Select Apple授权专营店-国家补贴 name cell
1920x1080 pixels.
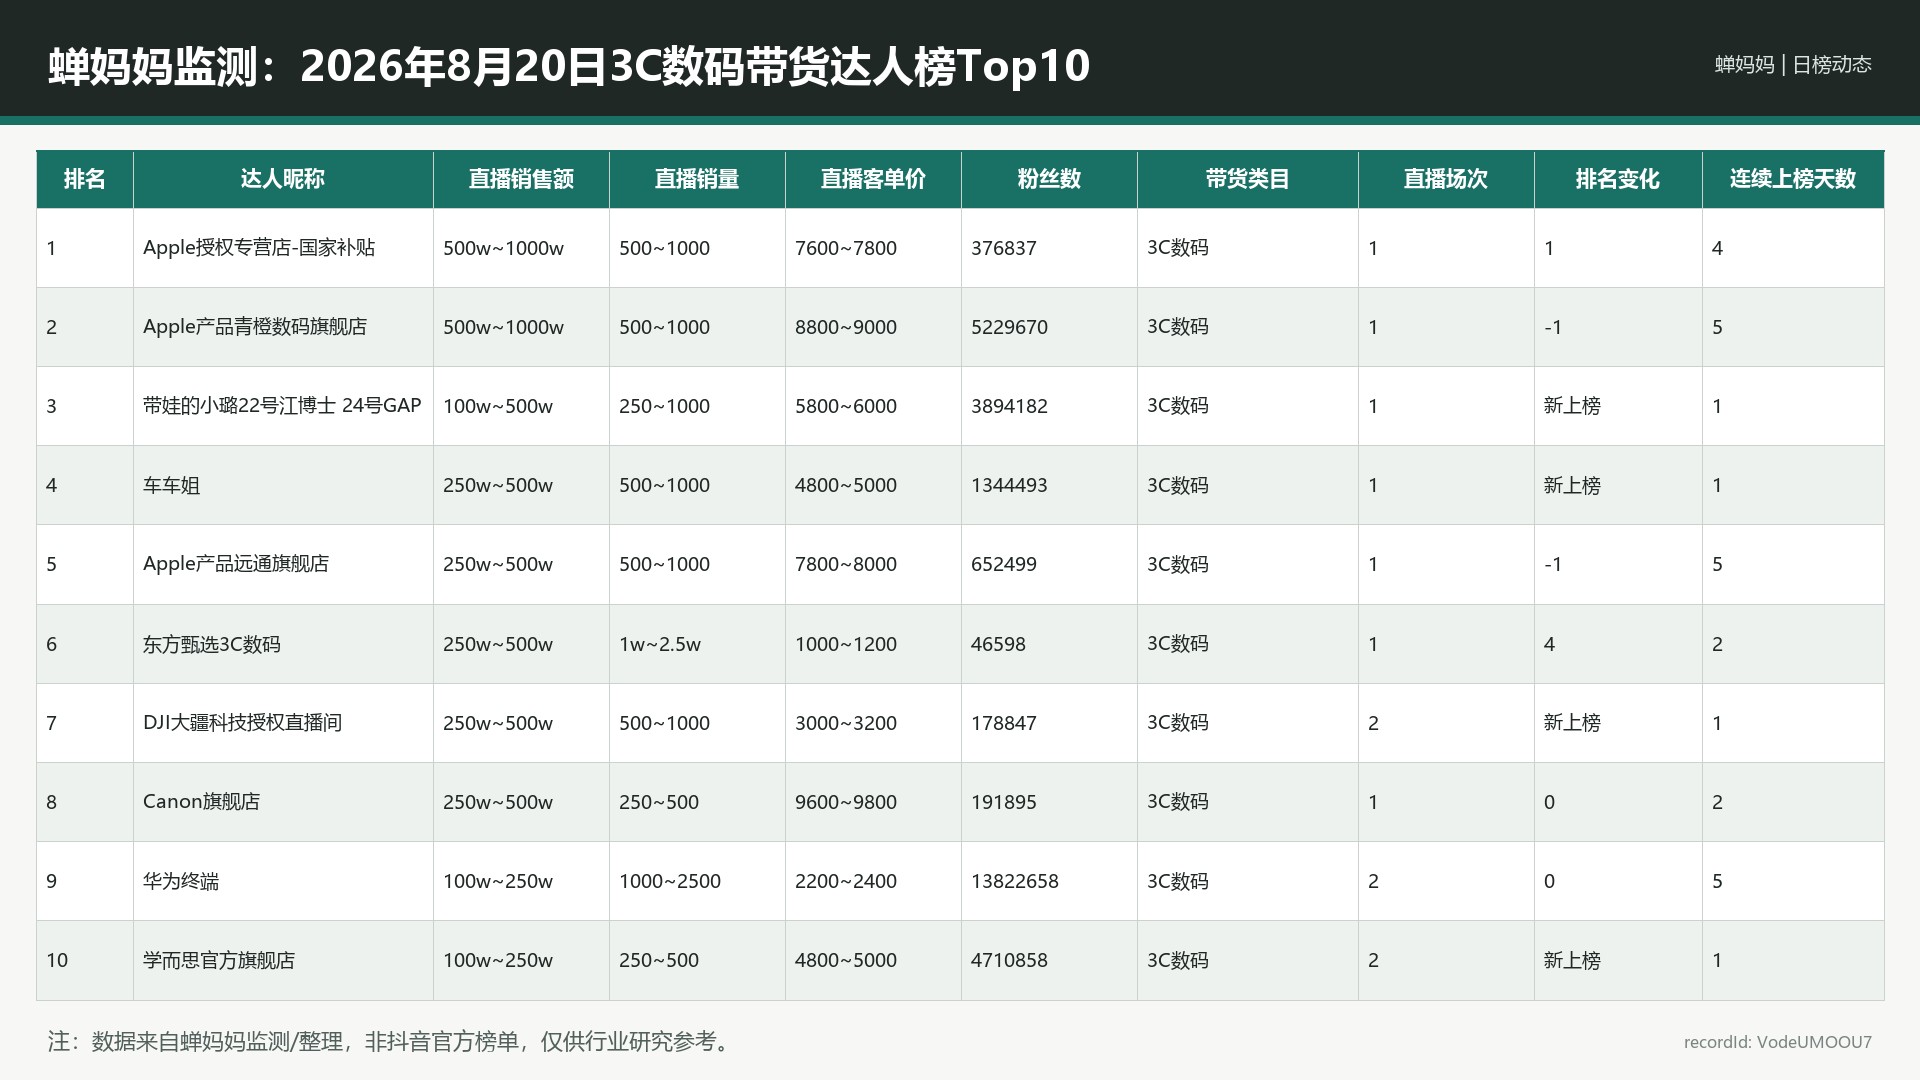(283, 248)
